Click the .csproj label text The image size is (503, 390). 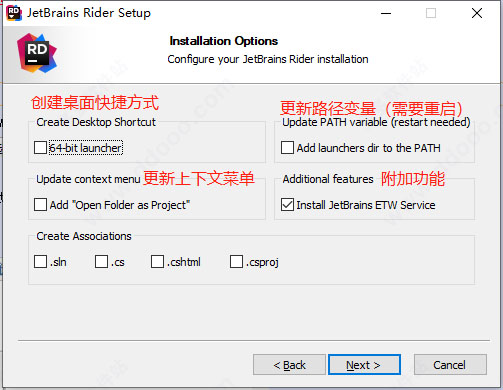point(262,262)
